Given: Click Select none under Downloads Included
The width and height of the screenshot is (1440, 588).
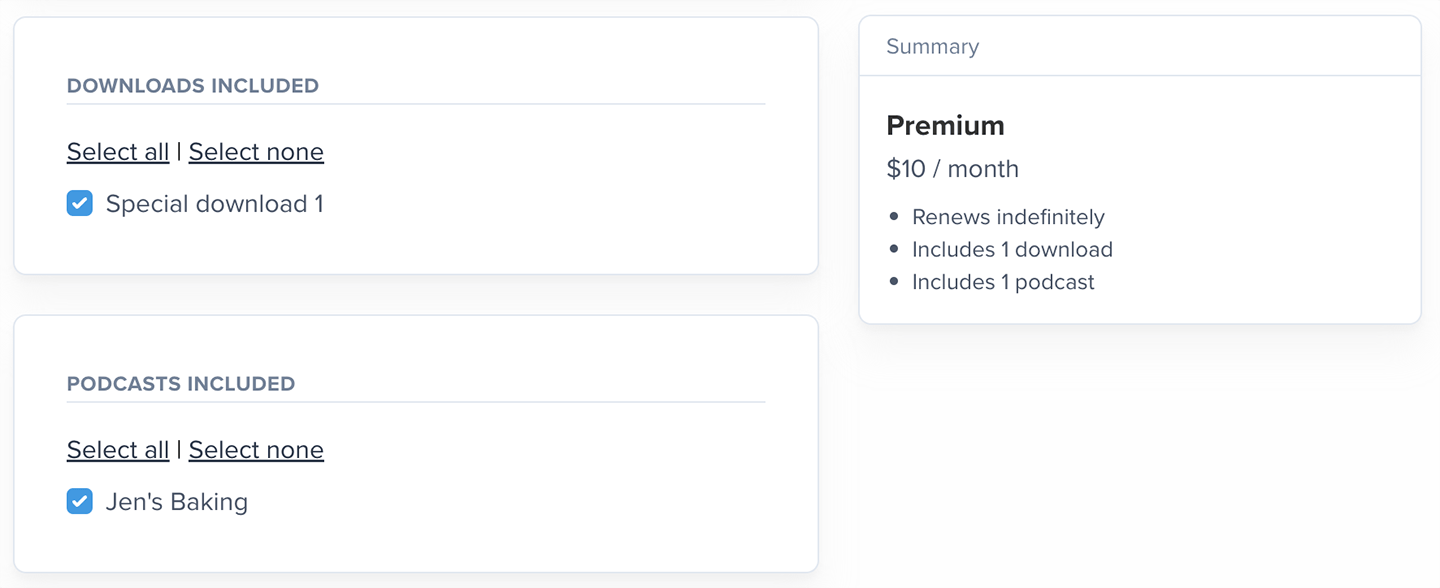Looking at the screenshot, I should 256,152.
